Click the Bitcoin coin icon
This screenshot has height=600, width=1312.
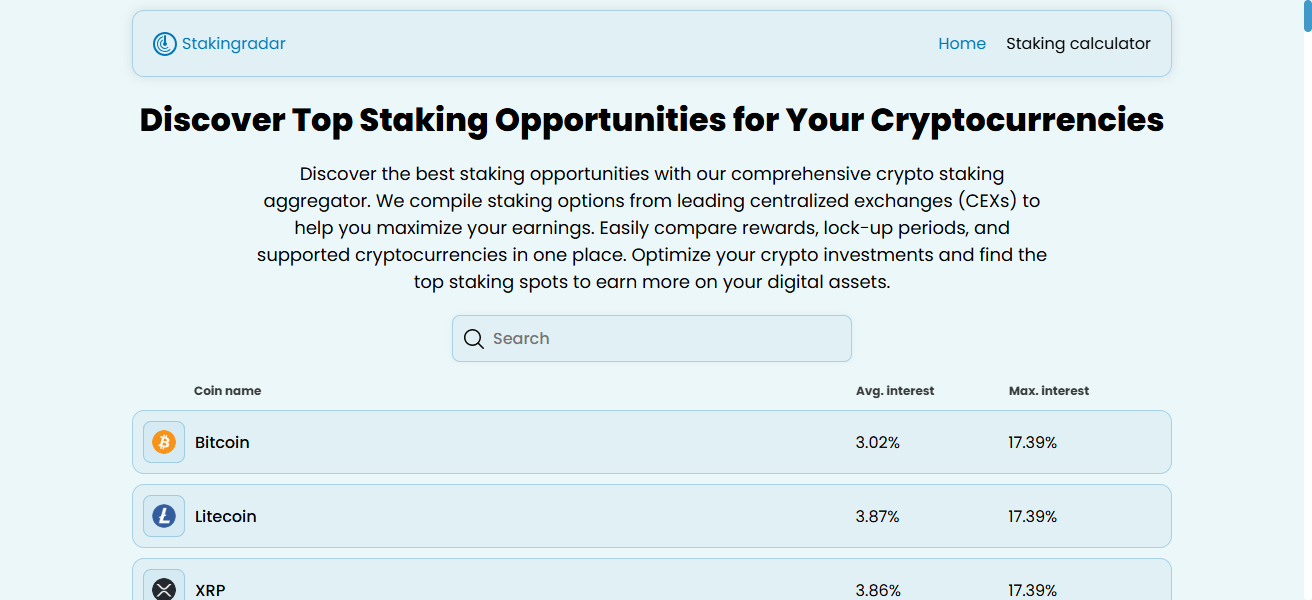tap(164, 442)
